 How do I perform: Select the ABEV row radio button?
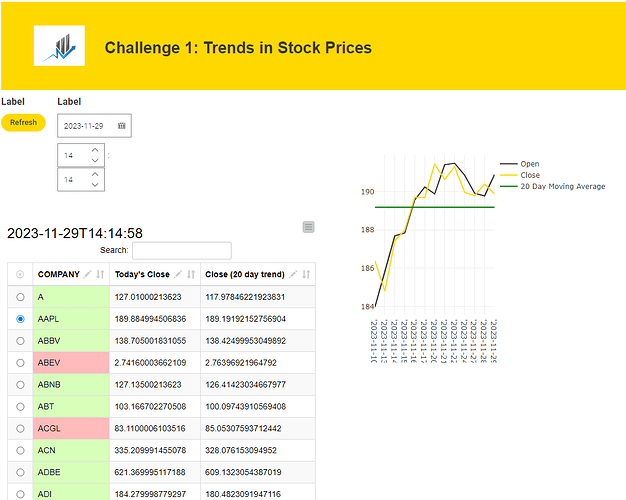pyautogui.click(x=20, y=363)
